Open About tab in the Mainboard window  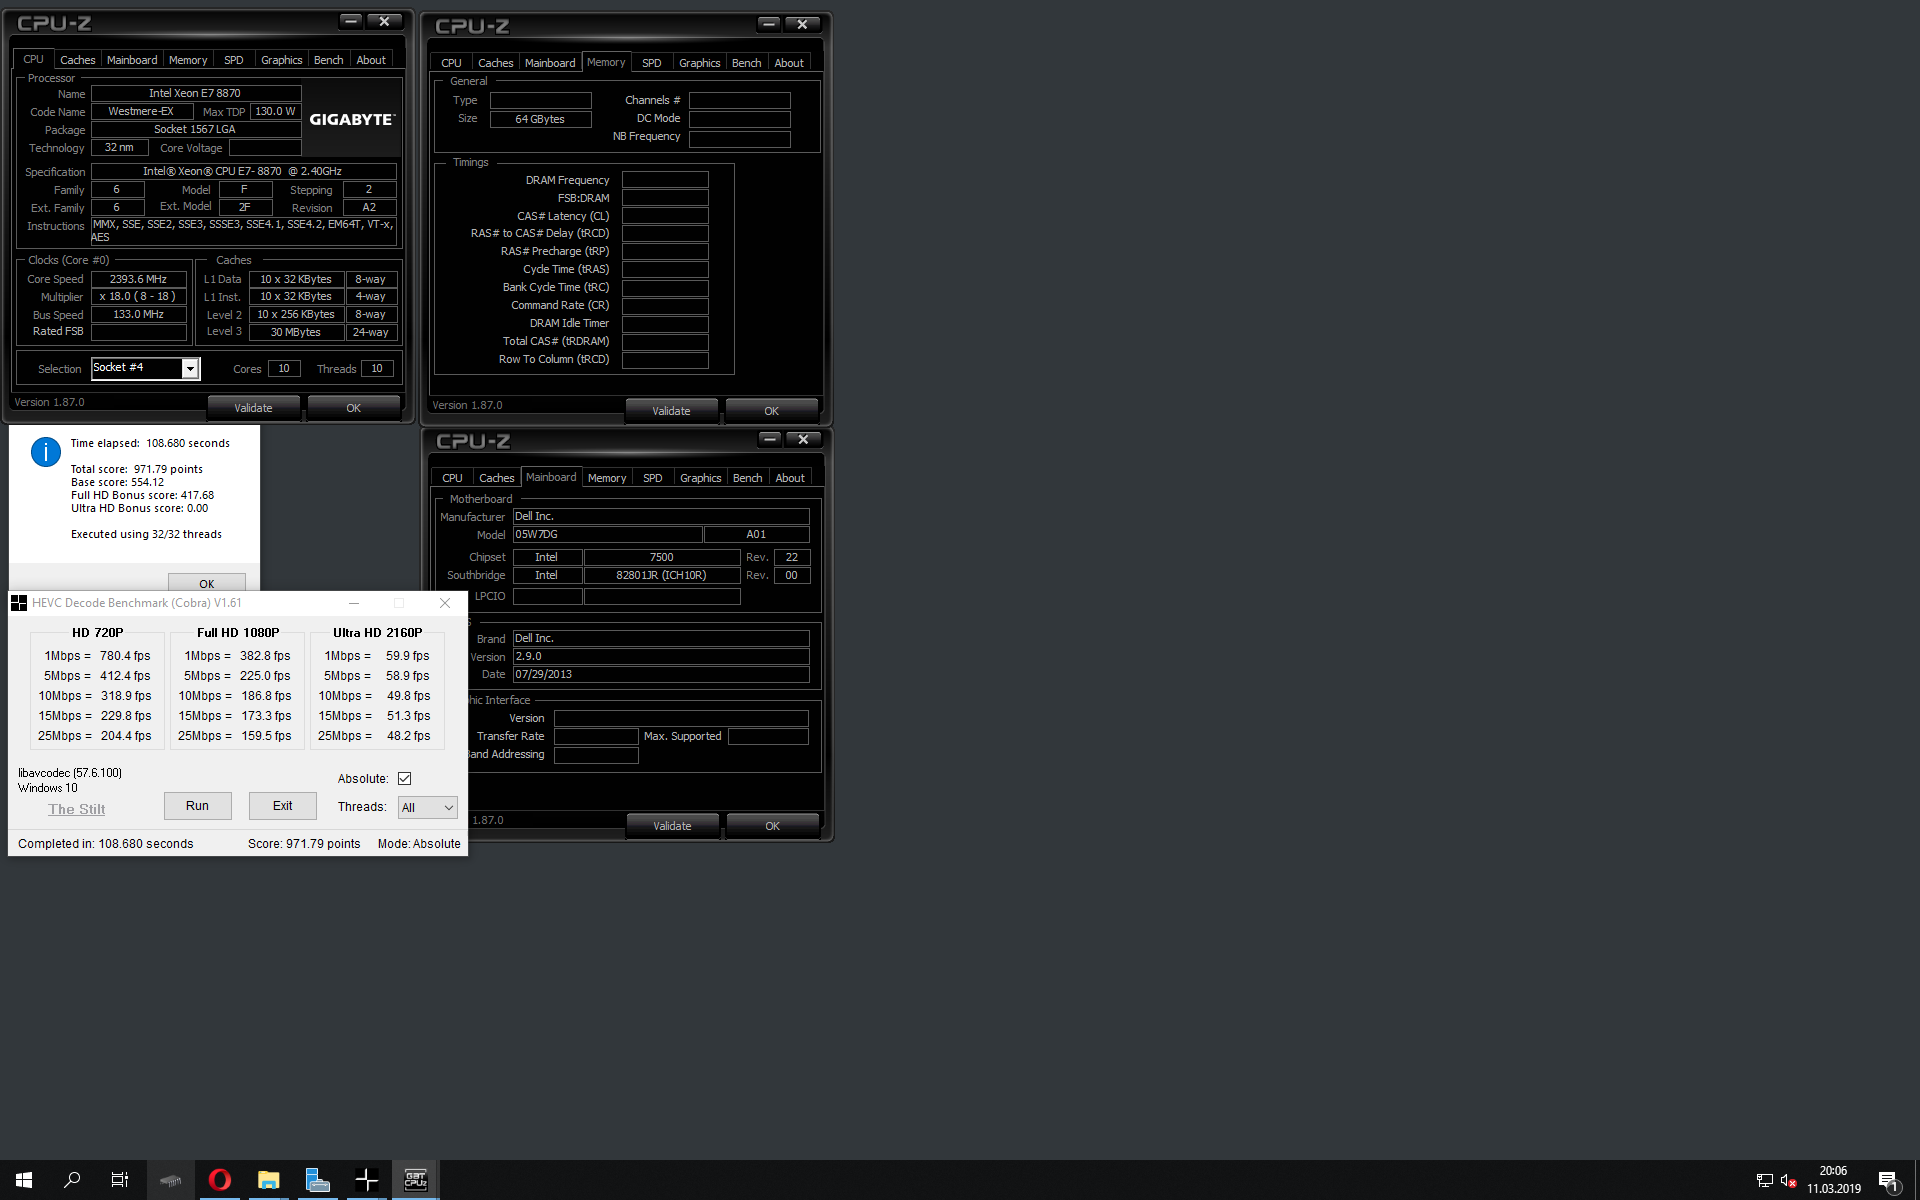click(x=790, y=478)
